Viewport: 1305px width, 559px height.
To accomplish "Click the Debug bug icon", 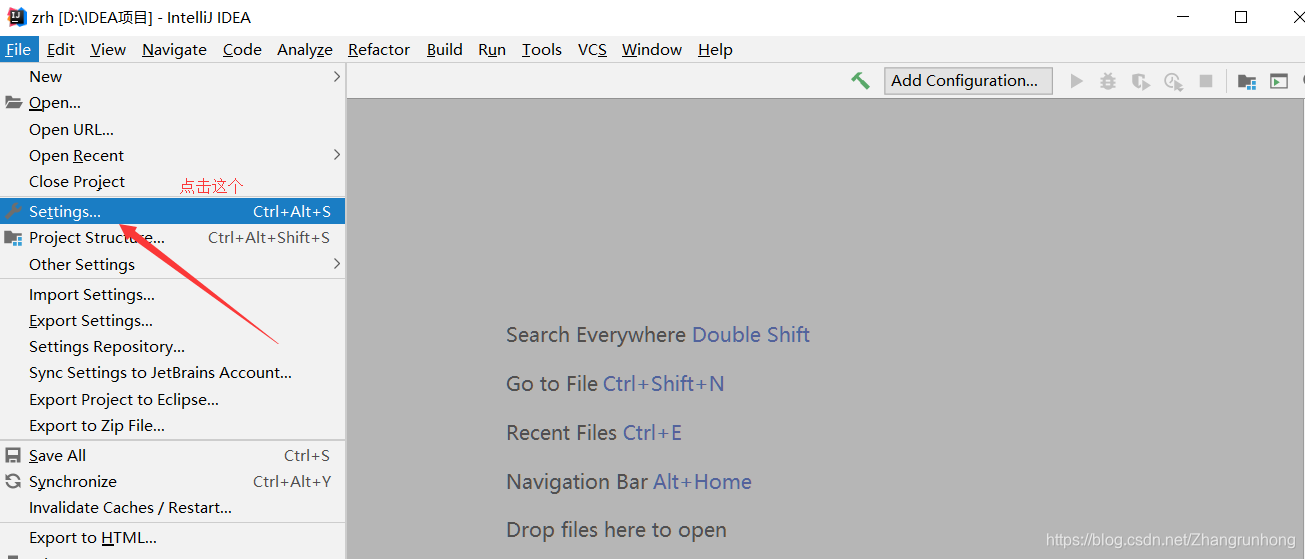I will 1108,81.
